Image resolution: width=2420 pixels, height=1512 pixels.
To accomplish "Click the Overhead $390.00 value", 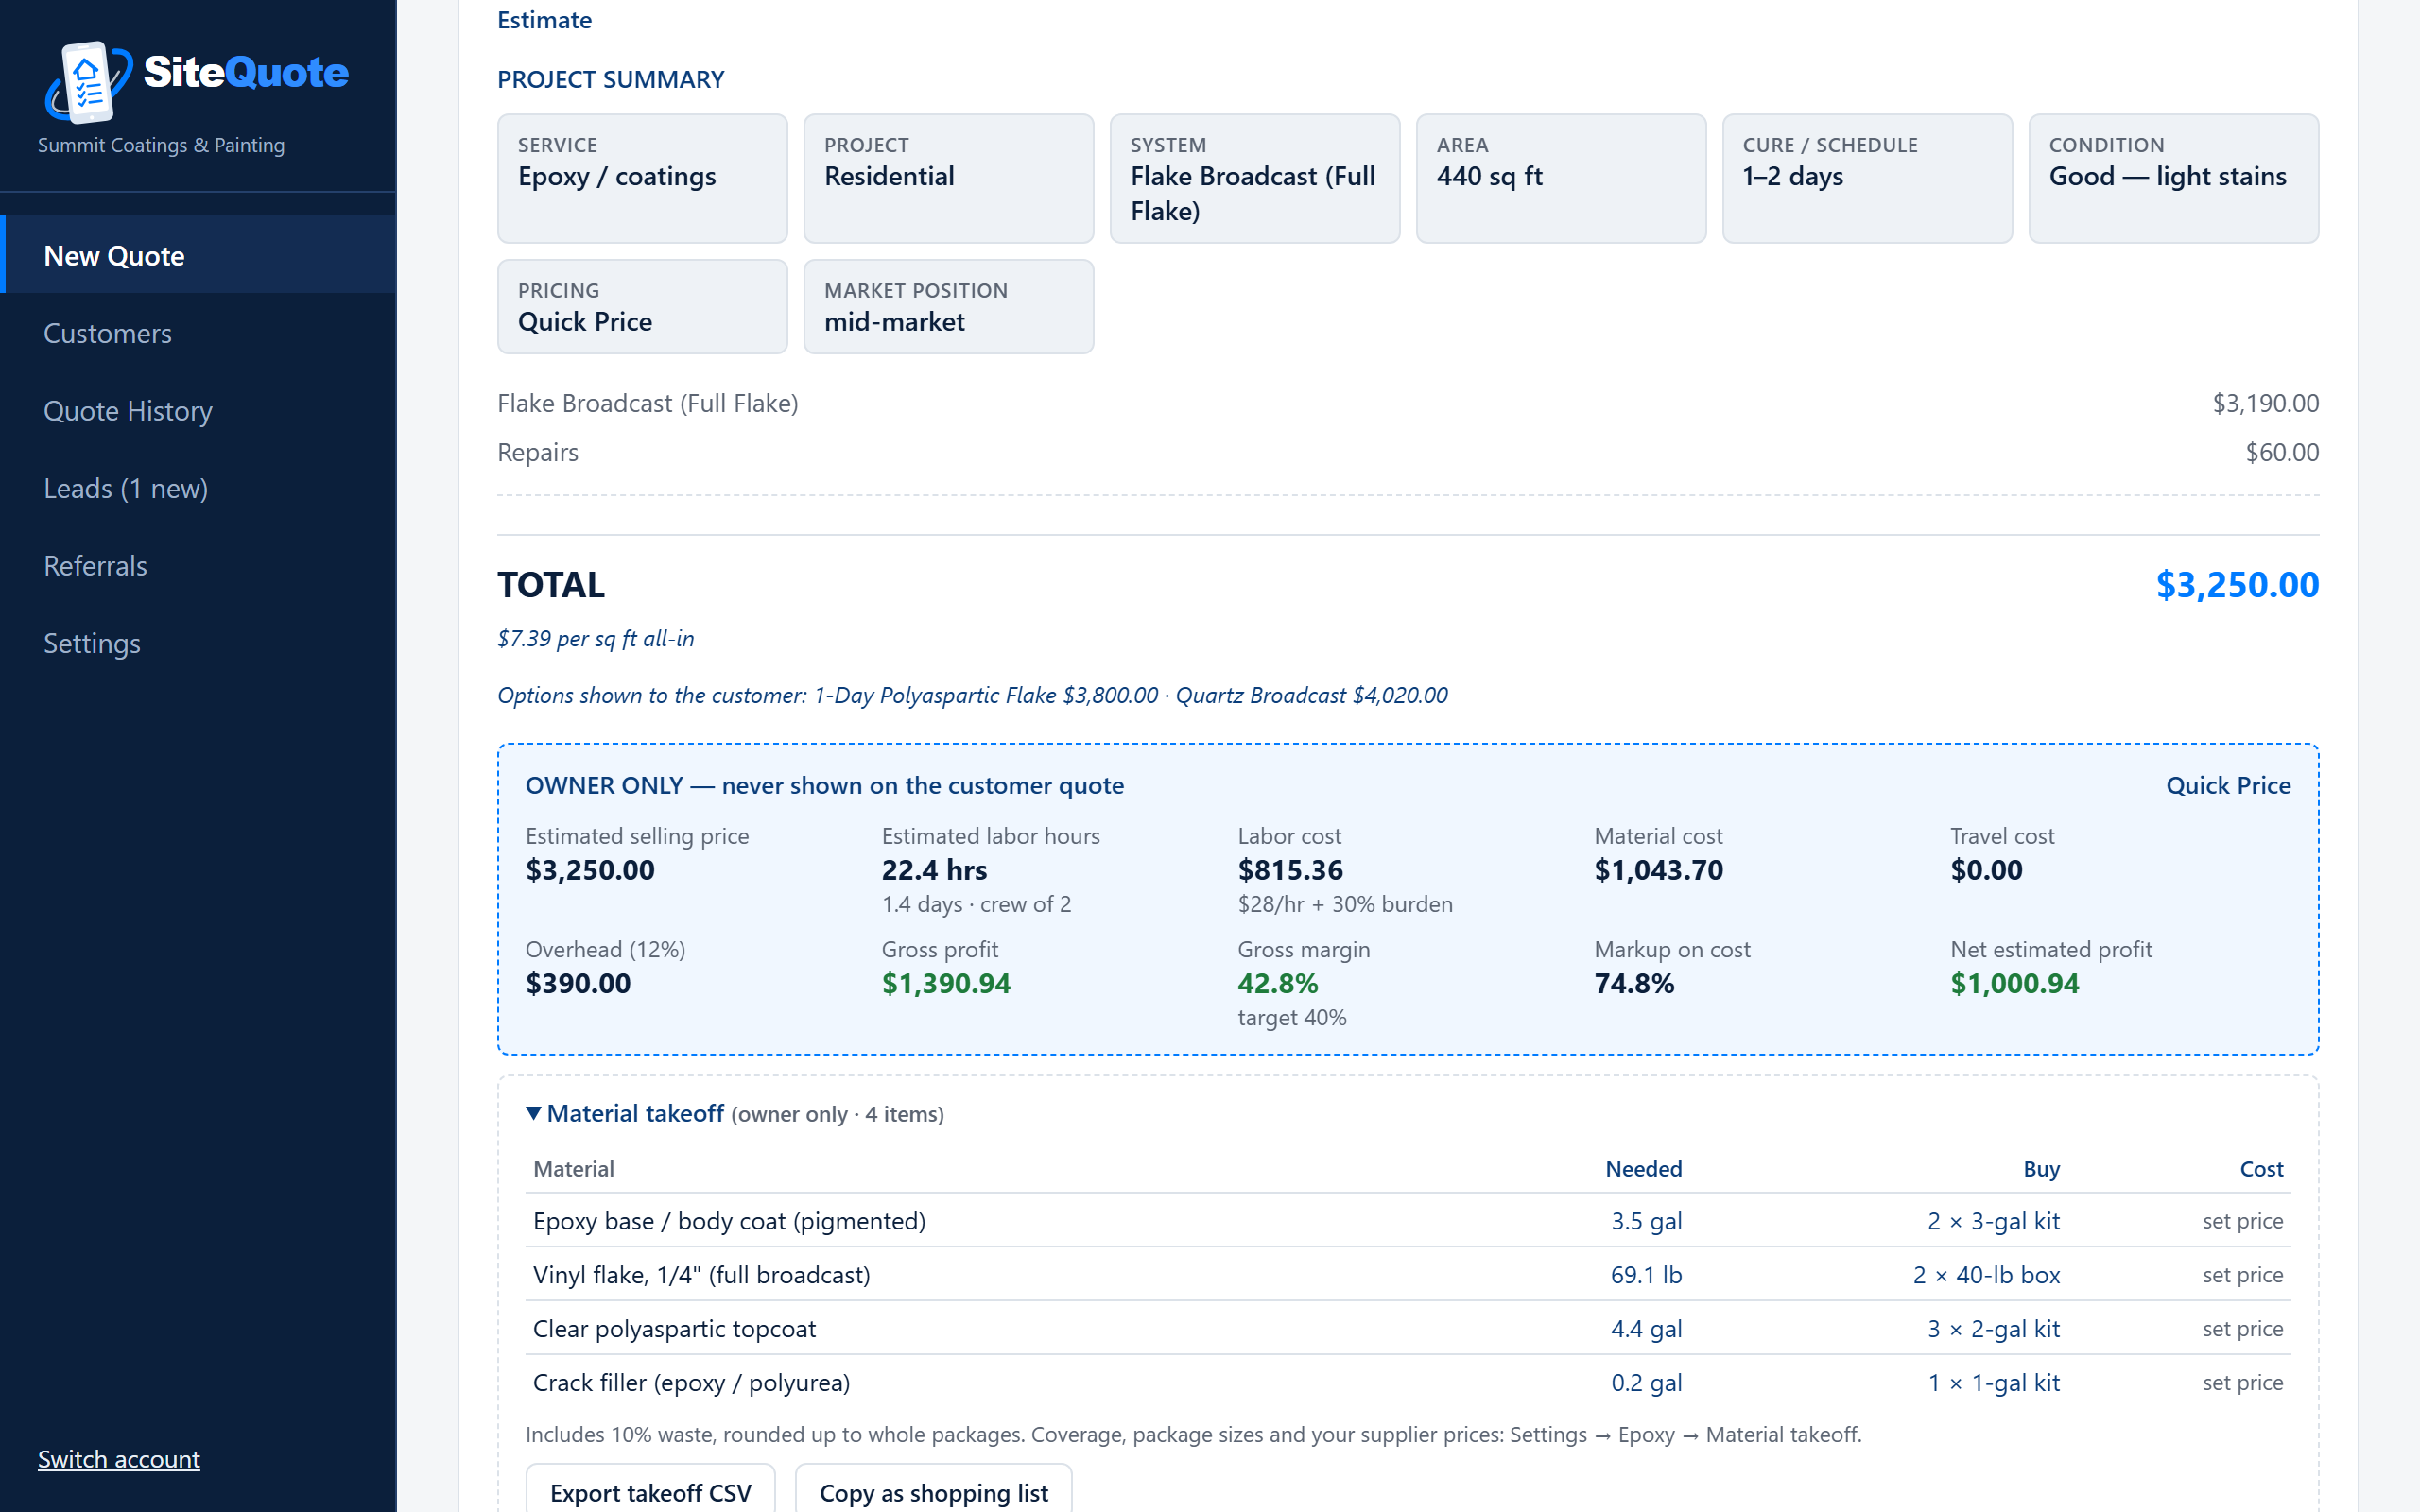I will [x=578, y=983].
